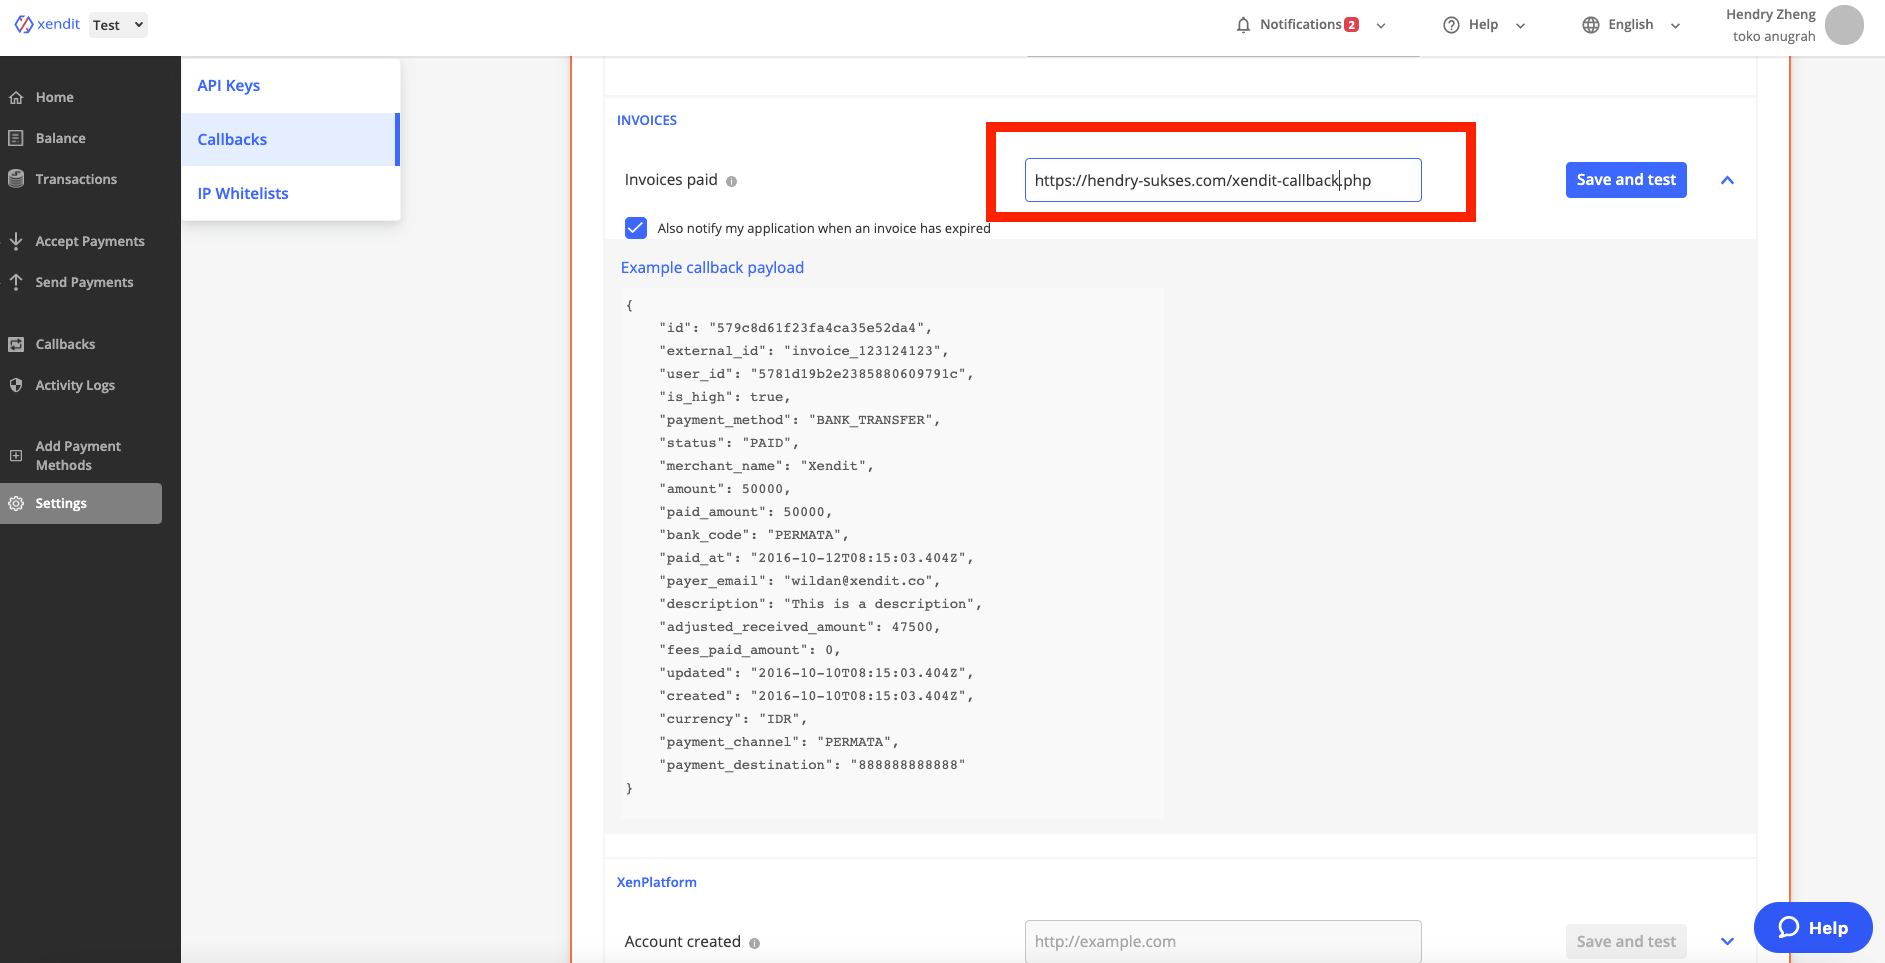Click the globe language icon
The image size is (1885, 963).
coord(1591,25)
